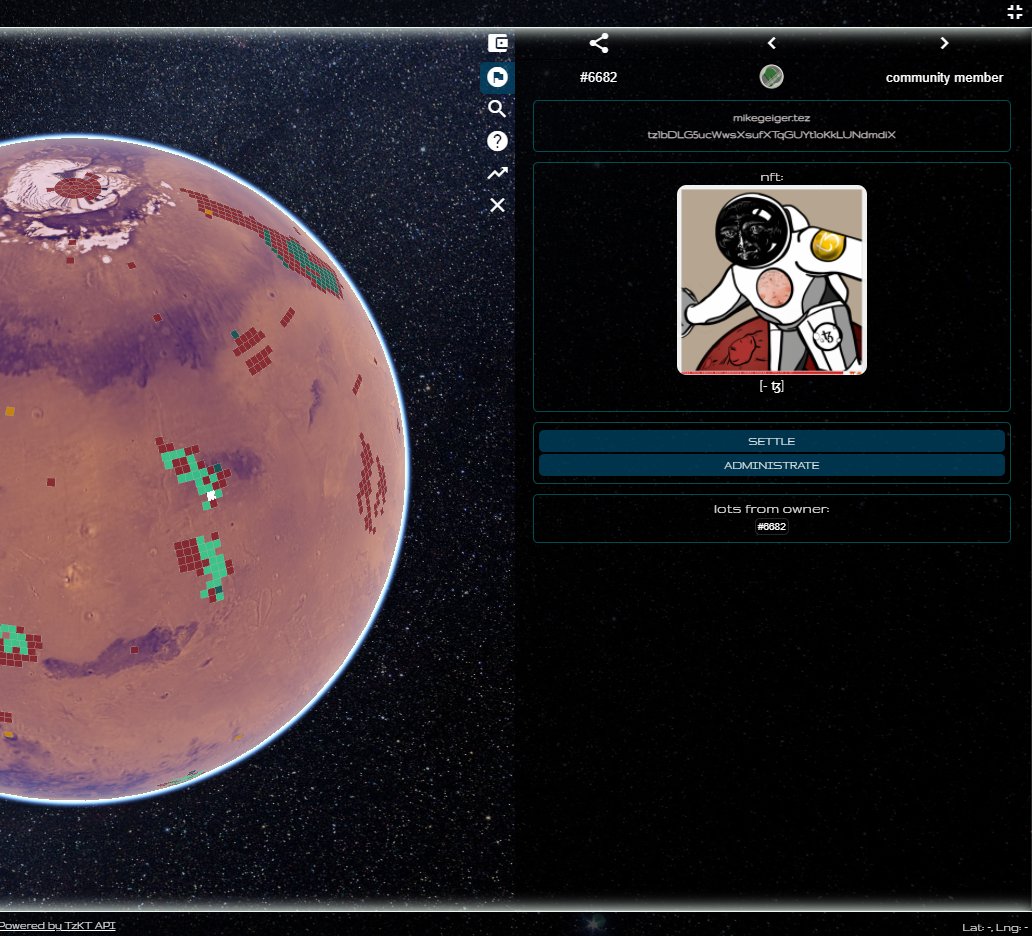Click the round green owner avatar
1032x936 pixels.
tap(771, 77)
